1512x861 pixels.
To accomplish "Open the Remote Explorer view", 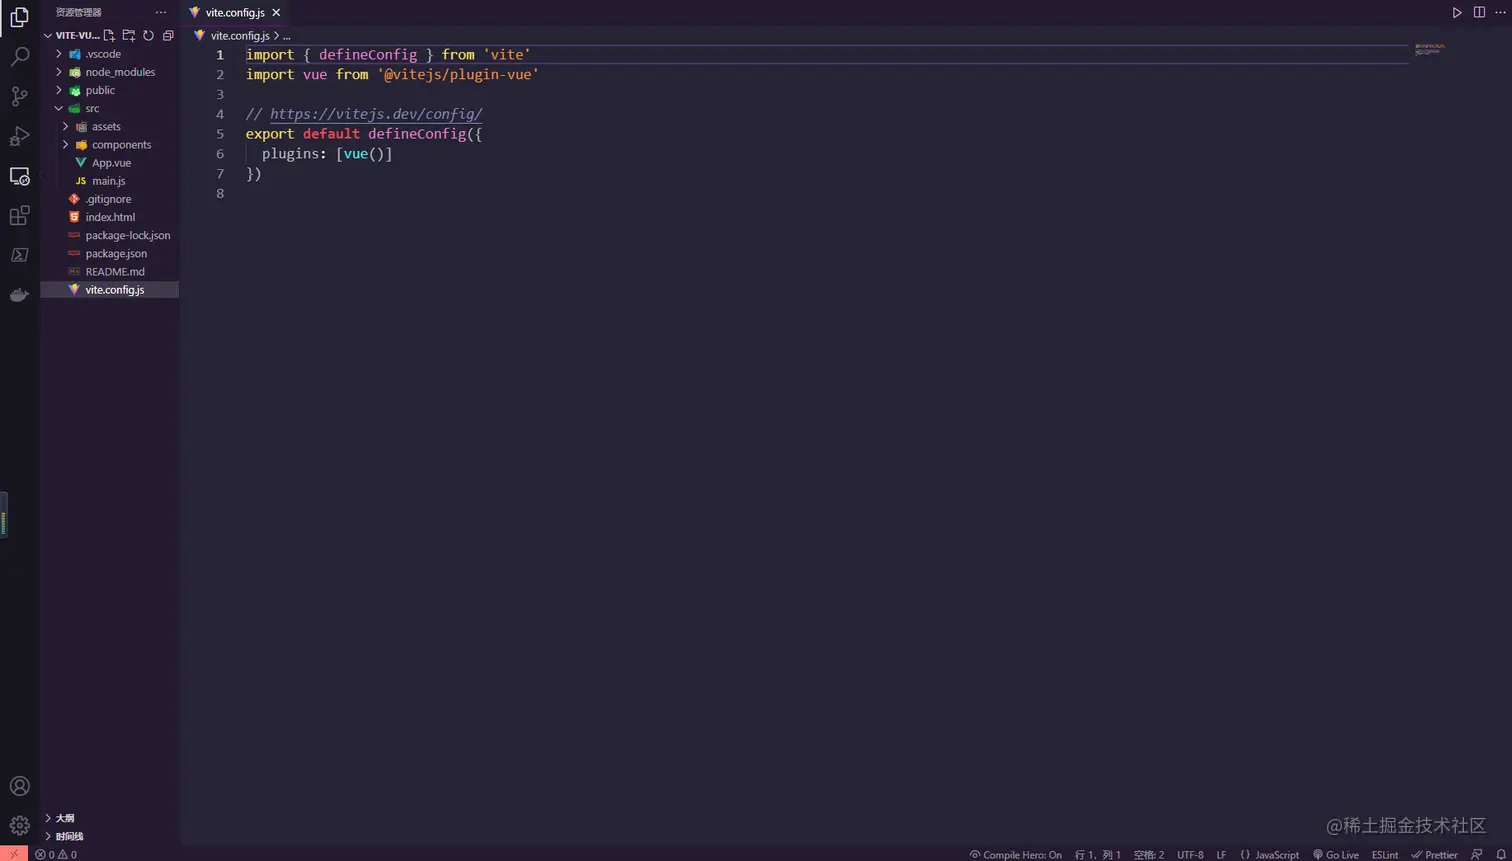I will point(19,176).
